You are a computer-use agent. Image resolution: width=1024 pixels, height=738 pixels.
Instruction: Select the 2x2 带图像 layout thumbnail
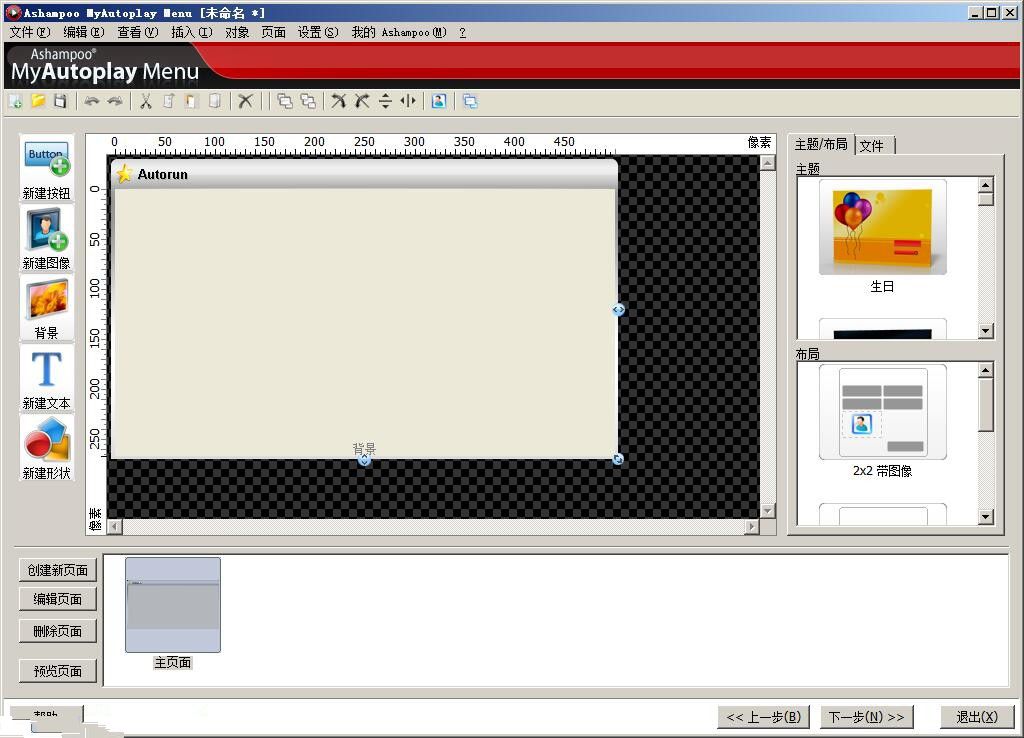[x=882, y=413]
